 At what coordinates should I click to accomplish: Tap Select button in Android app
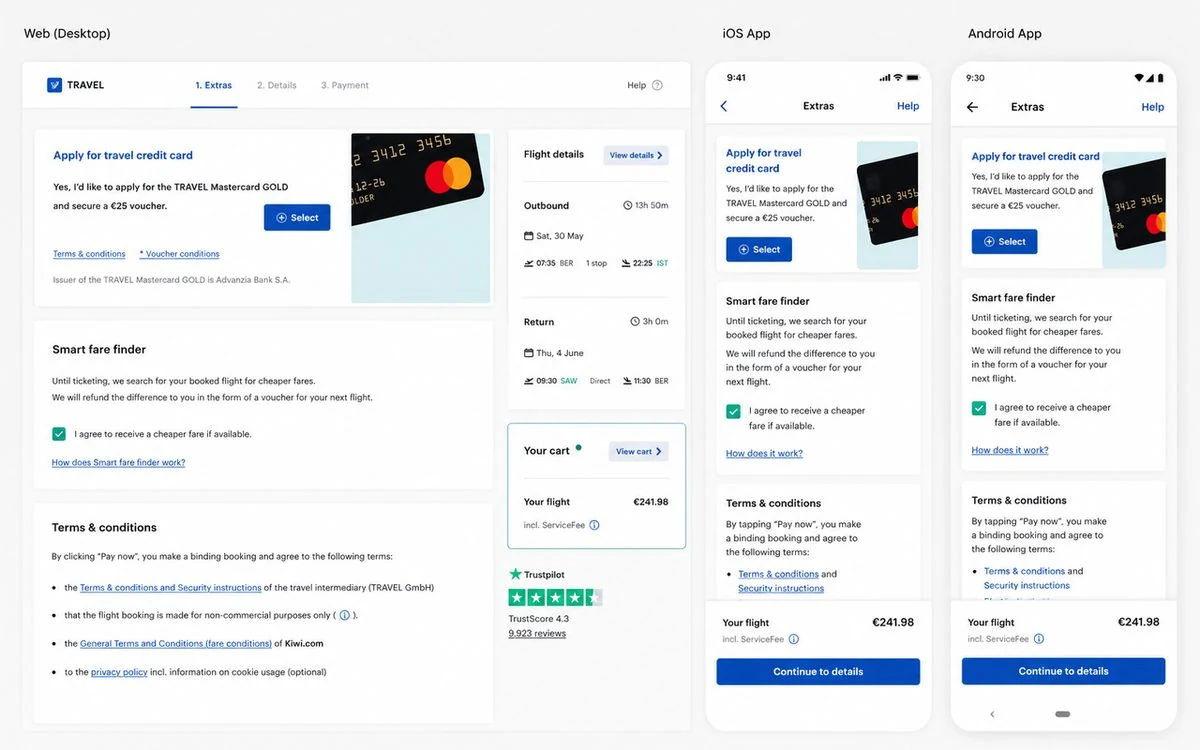[x=1005, y=241]
